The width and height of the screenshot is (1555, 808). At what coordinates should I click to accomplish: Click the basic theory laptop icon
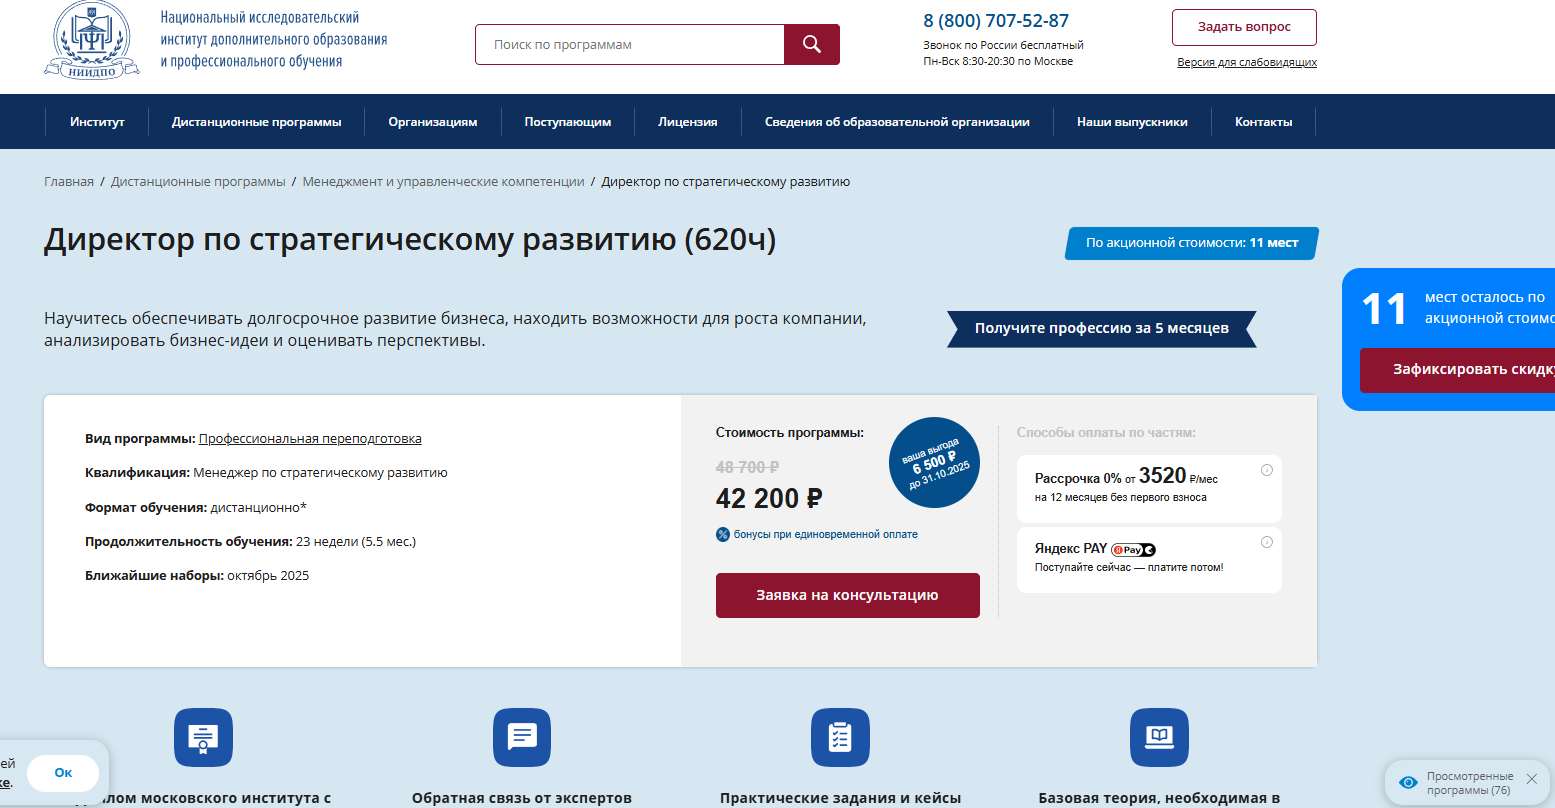pyautogui.click(x=1159, y=738)
